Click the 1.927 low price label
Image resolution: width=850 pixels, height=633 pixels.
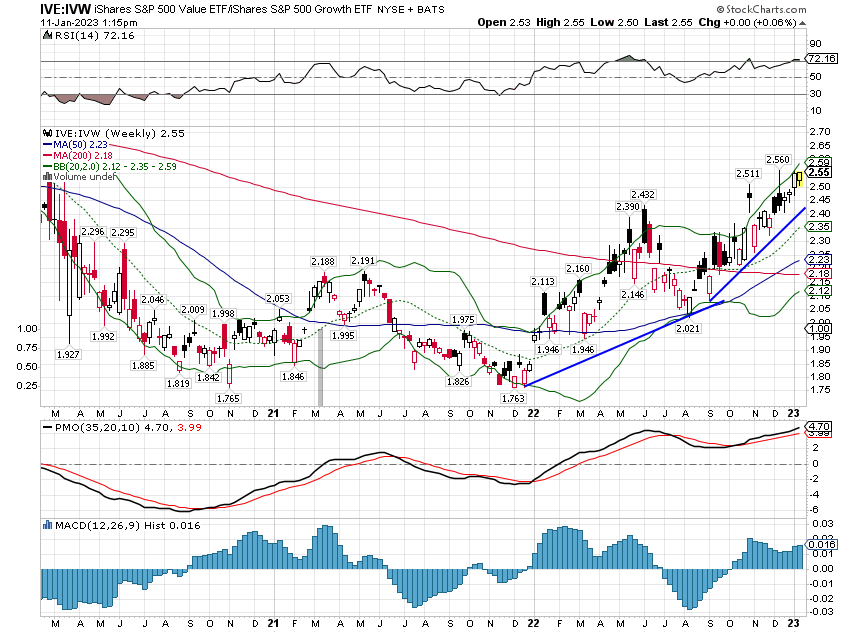(x=68, y=354)
